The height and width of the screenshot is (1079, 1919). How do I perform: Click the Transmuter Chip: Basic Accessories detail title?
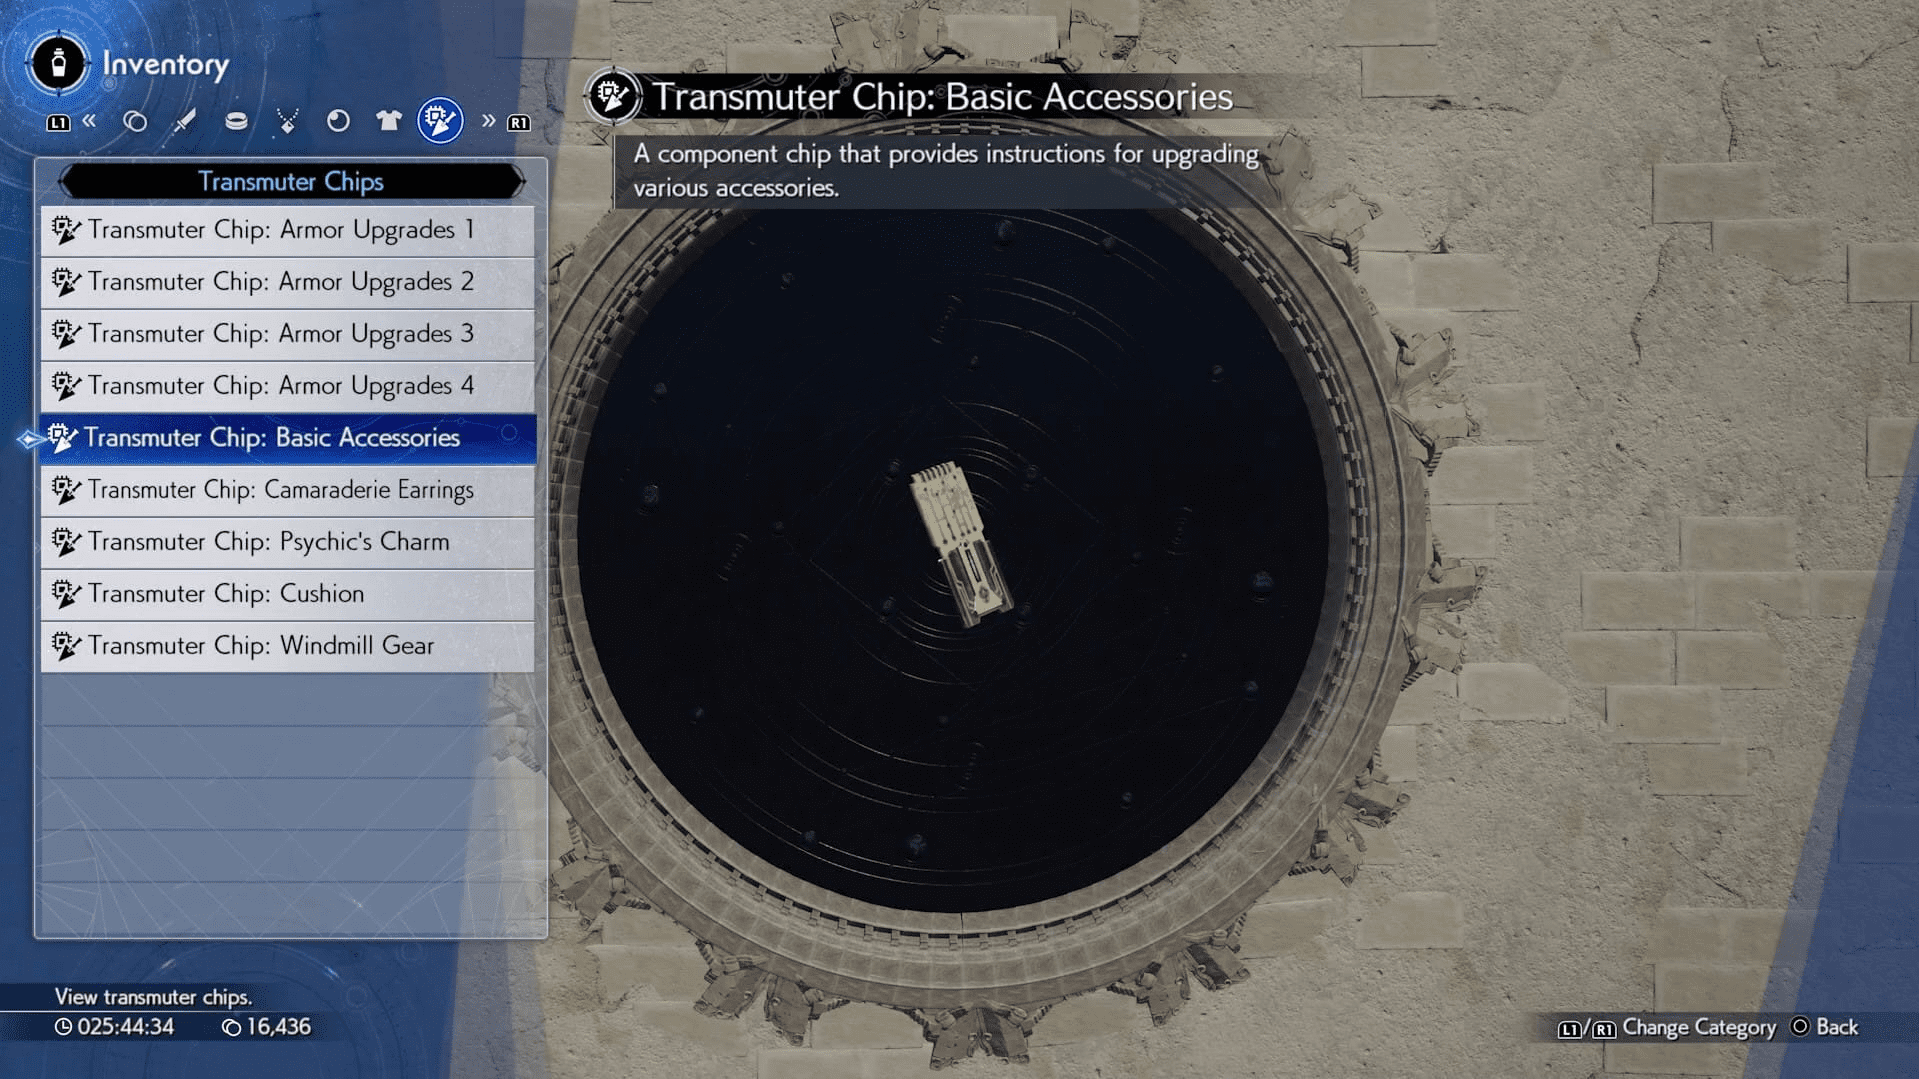(x=942, y=97)
